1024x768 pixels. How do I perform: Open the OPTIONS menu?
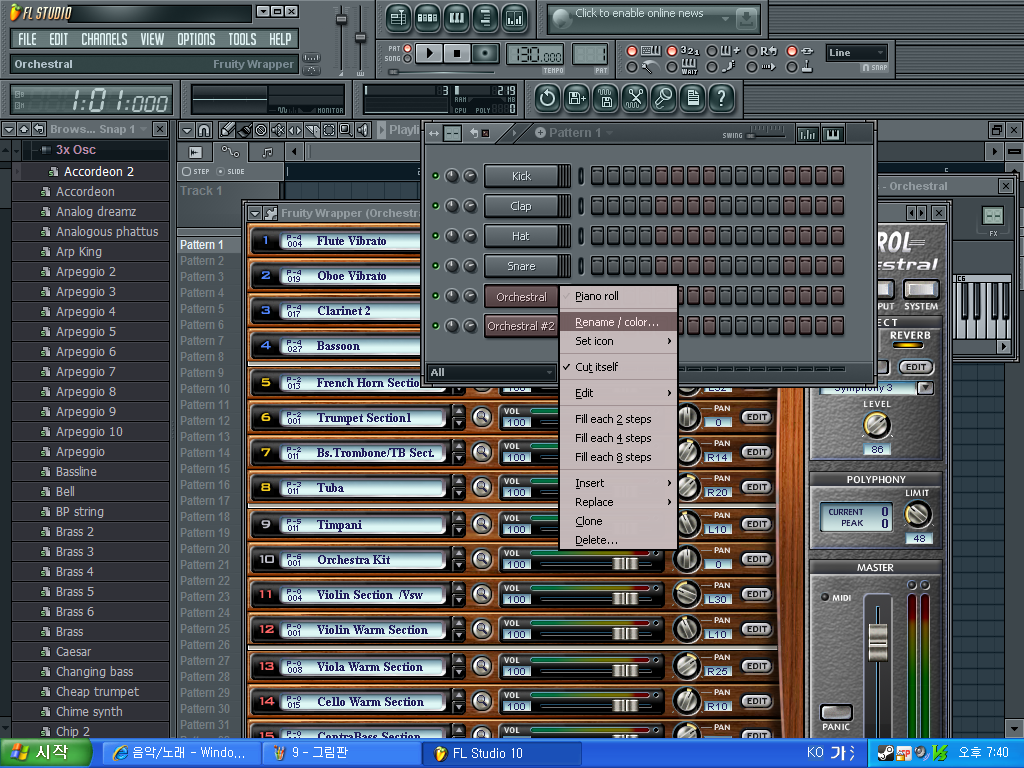click(196, 39)
